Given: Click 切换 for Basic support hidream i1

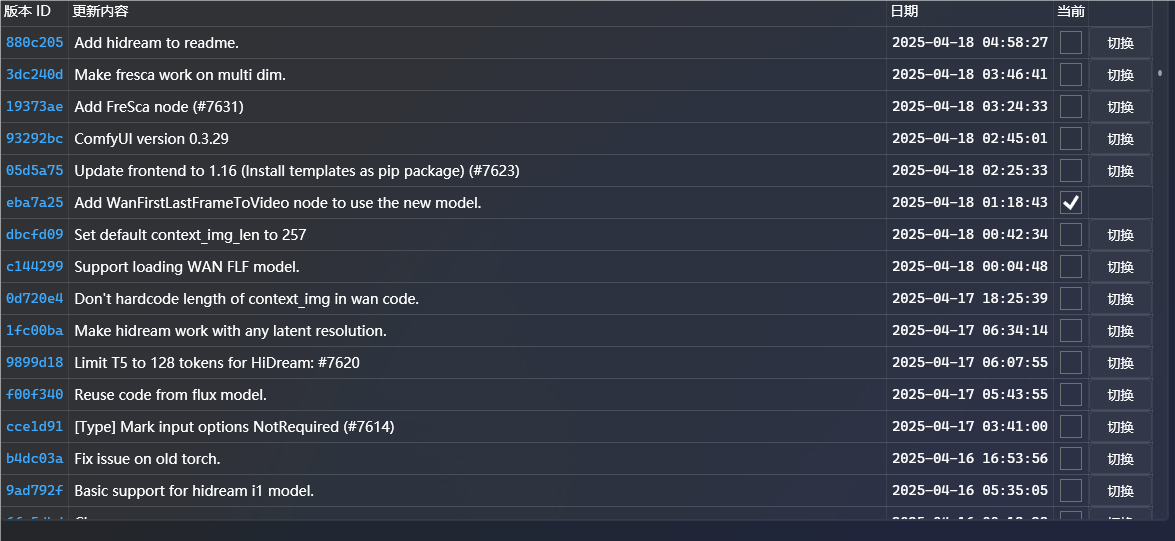Looking at the screenshot, I should [1120, 491].
